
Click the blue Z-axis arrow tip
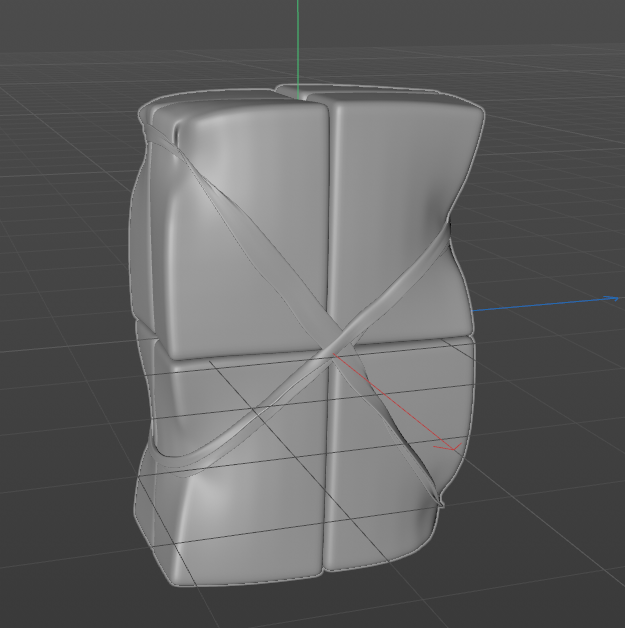coord(611,298)
